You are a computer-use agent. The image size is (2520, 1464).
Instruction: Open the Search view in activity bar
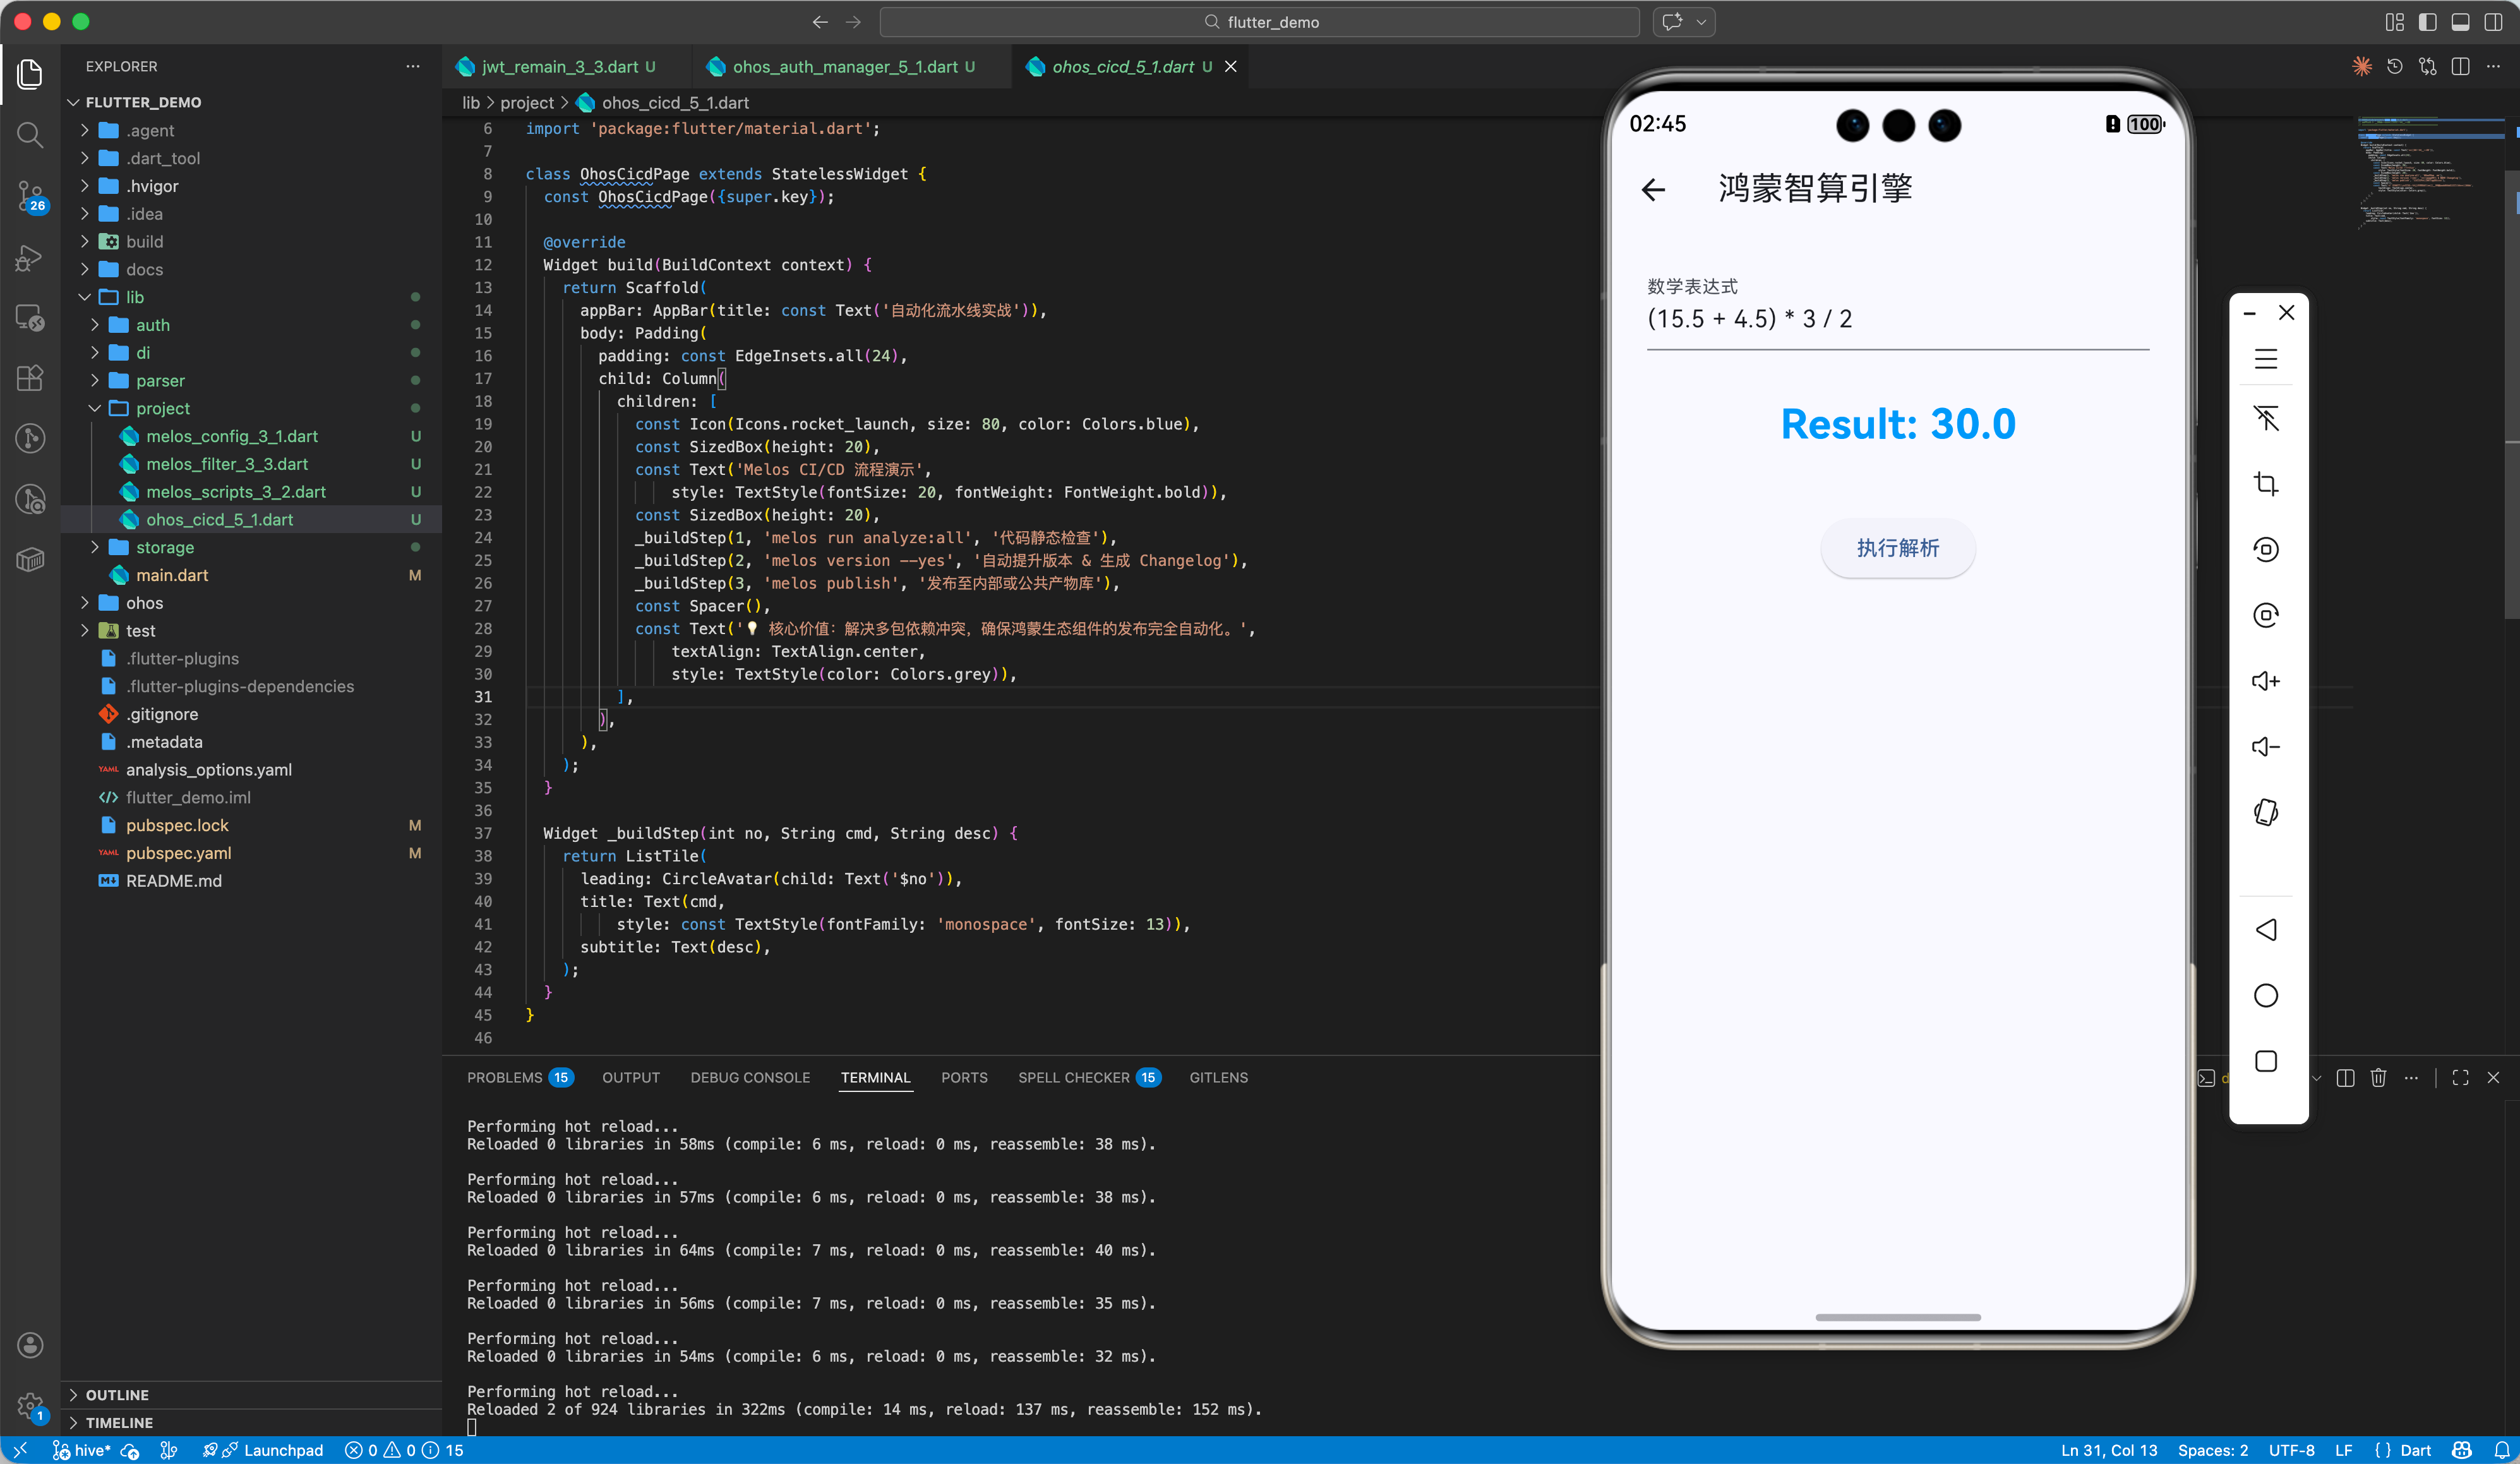click(x=30, y=134)
